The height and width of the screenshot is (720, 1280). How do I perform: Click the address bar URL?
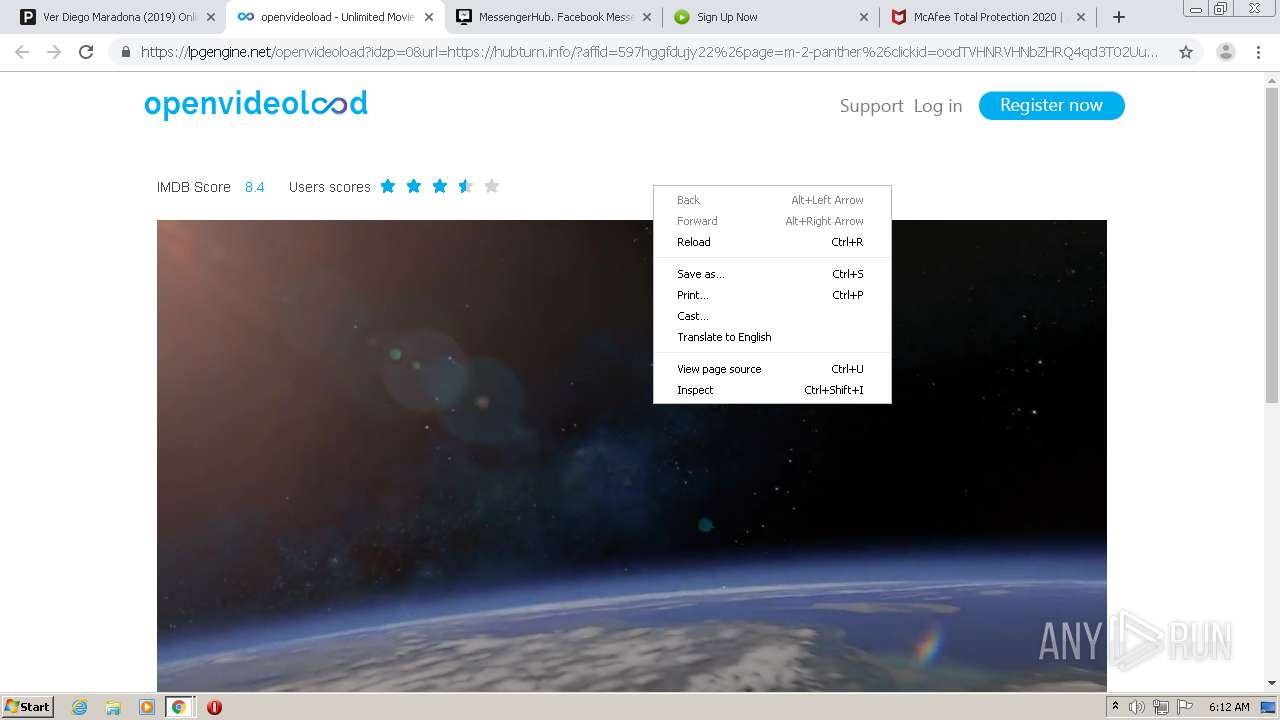click(650, 52)
